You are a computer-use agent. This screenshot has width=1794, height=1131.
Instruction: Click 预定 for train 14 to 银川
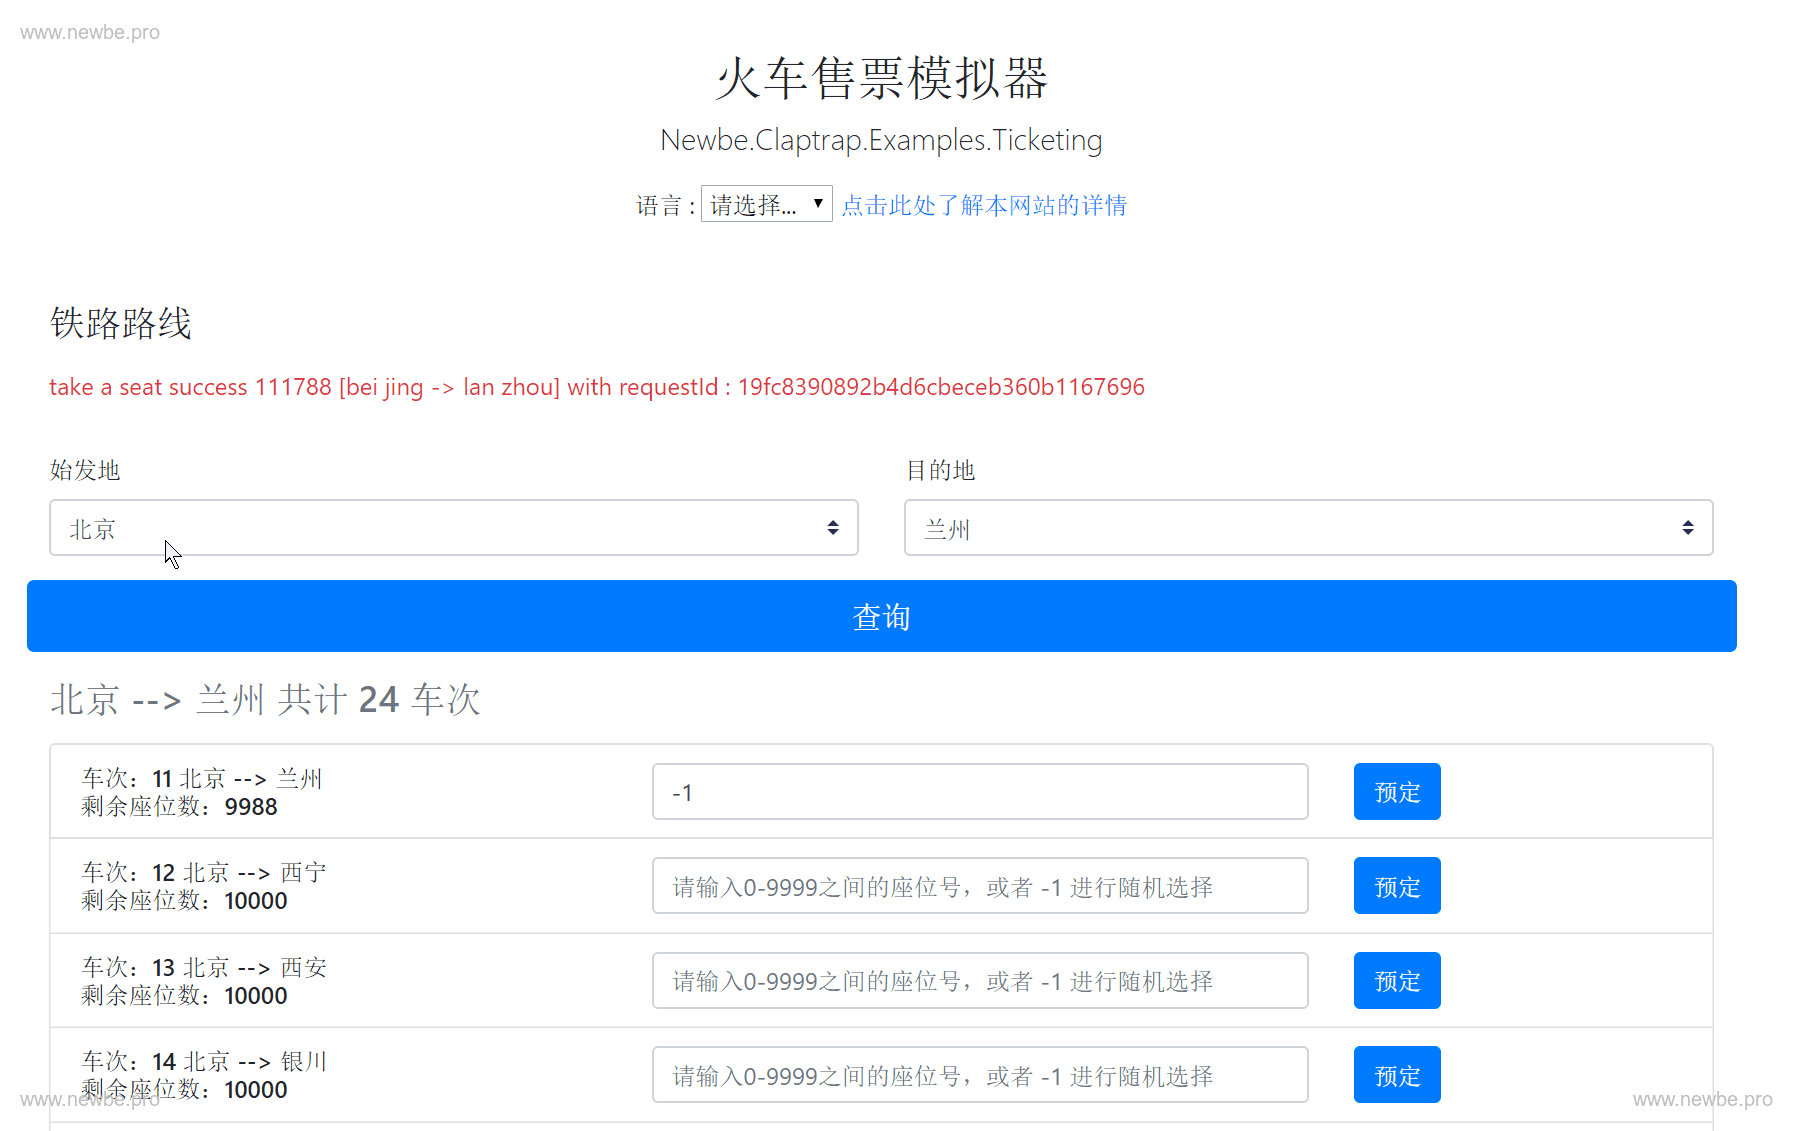tap(1396, 1074)
